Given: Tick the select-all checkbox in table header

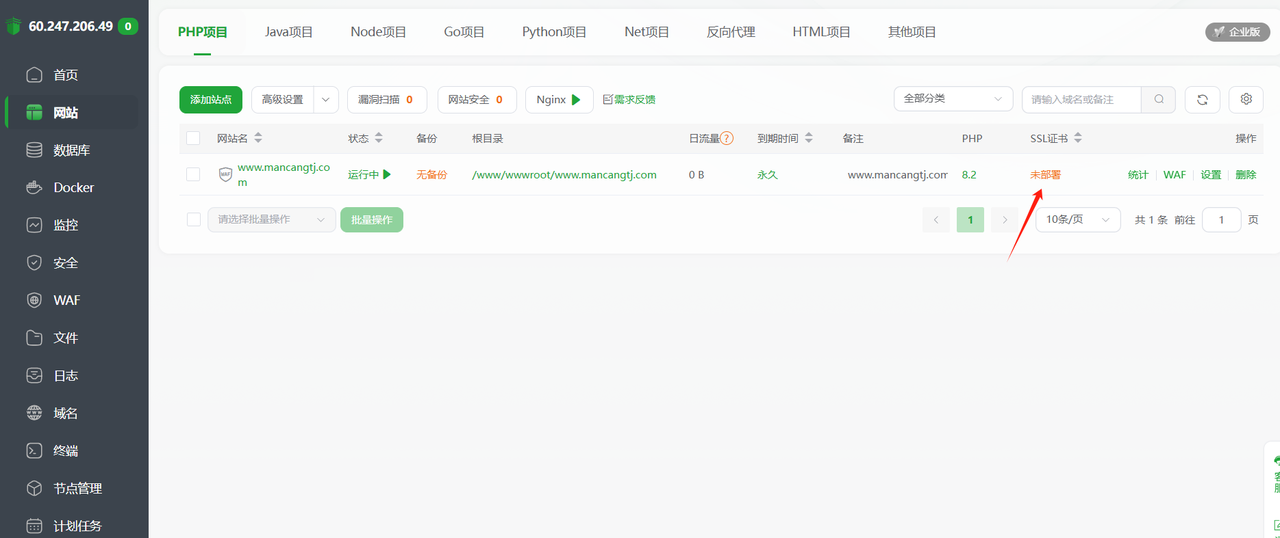Looking at the screenshot, I should [193, 138].
